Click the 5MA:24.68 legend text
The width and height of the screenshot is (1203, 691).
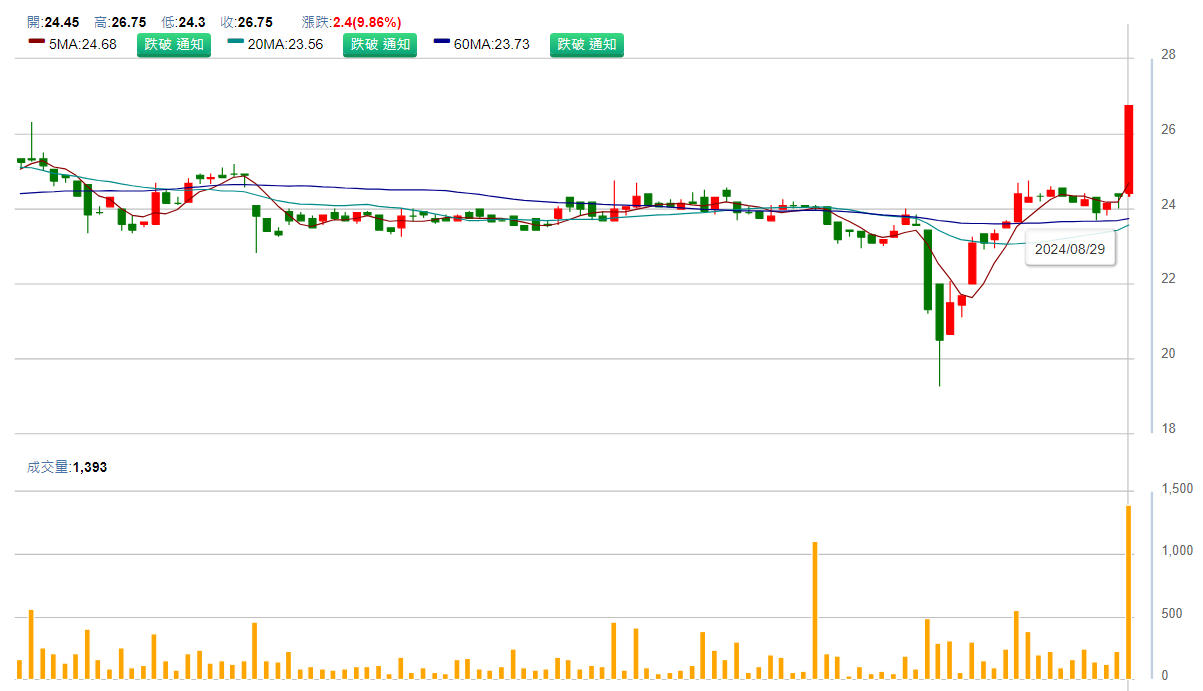82,44
